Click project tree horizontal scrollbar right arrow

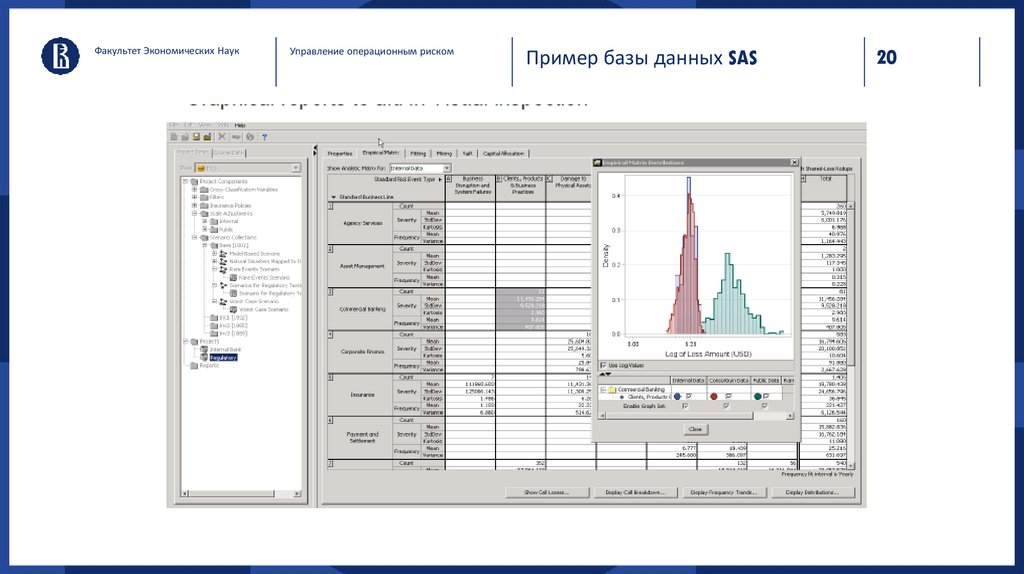298,494
